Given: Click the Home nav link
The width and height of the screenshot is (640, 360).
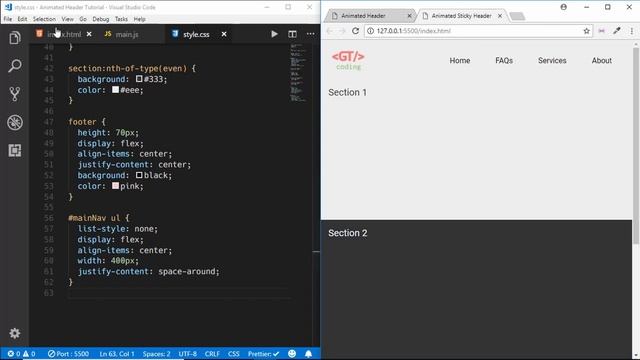Looking at the screenshot, I should tap(460, 60).
